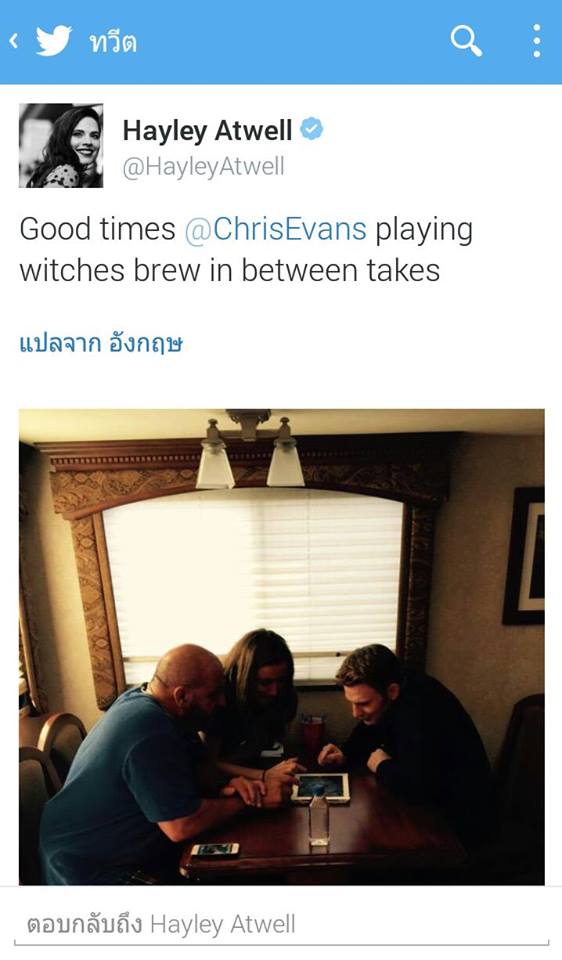
Task: Go back using the left chevron arrow
Action: tap(13, 41)
